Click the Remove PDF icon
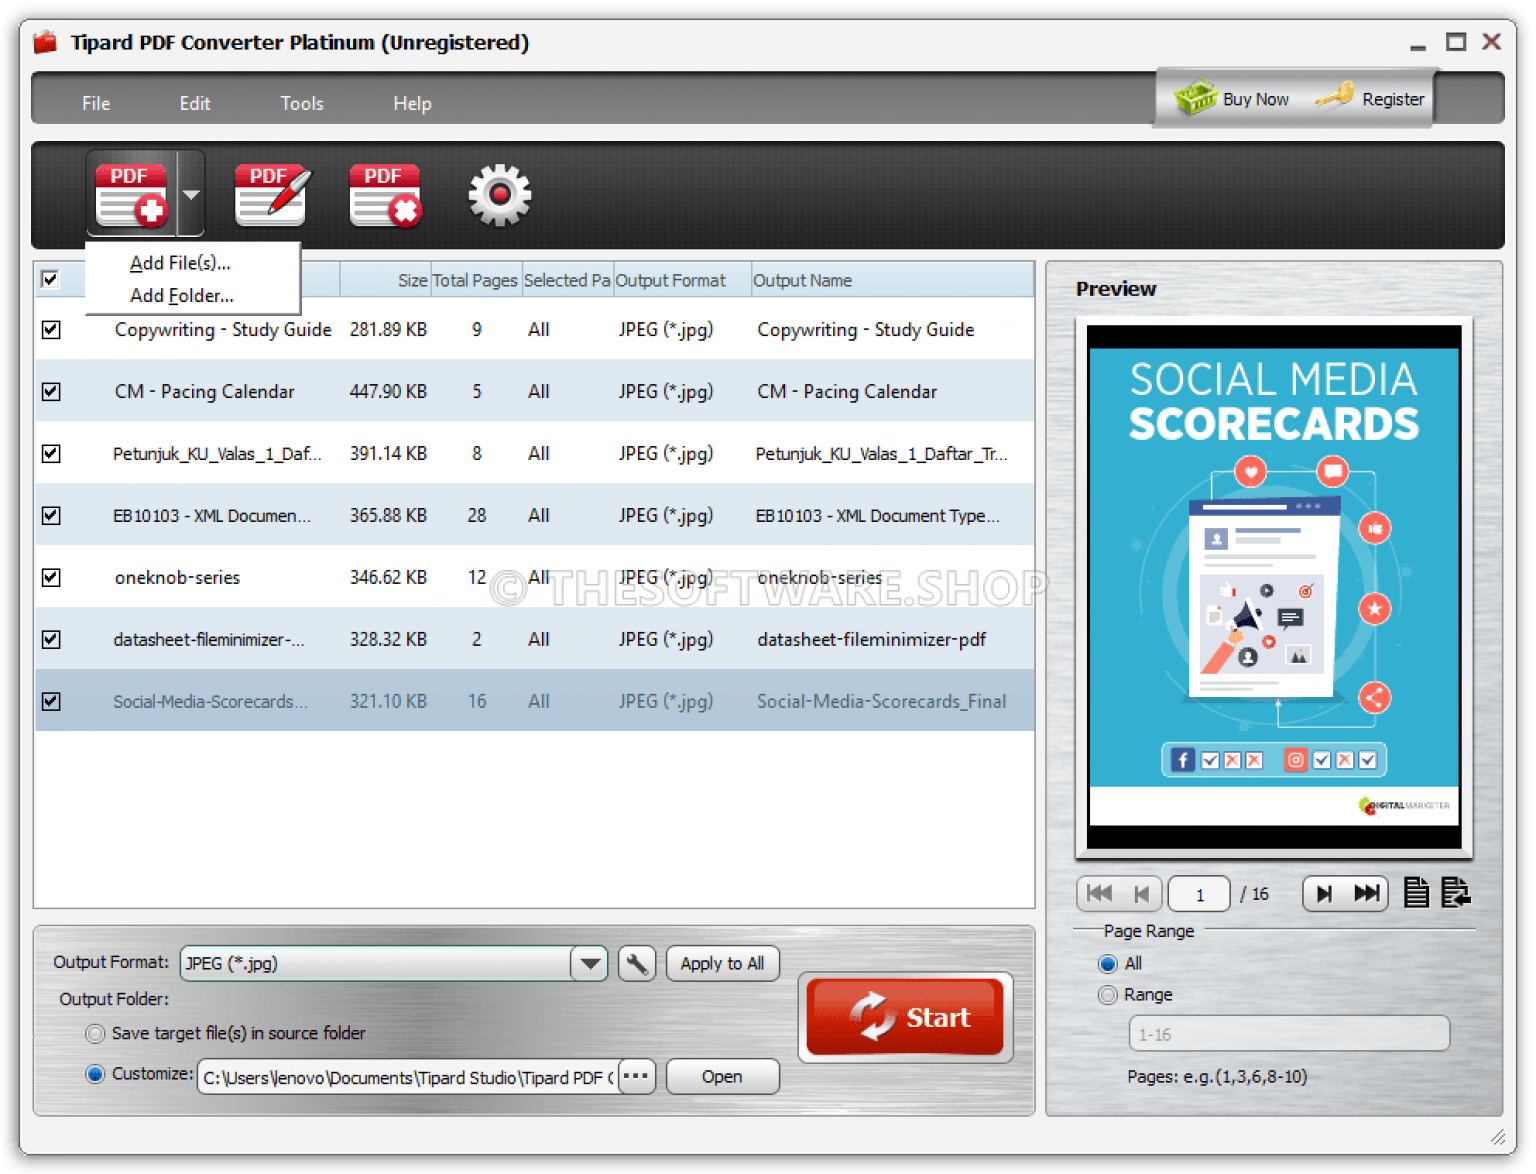1536x1174 pixels. click(386, 195)
